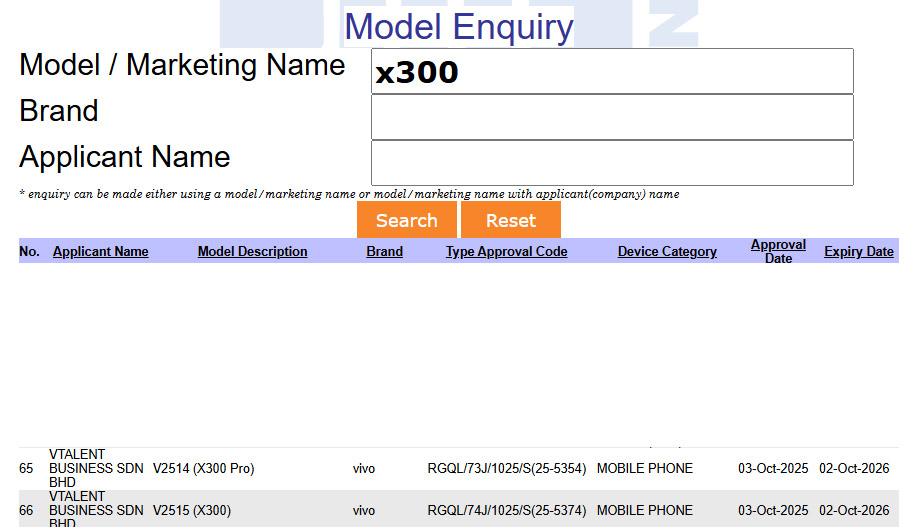Sort by Expiry Date column header

point(858,252)
